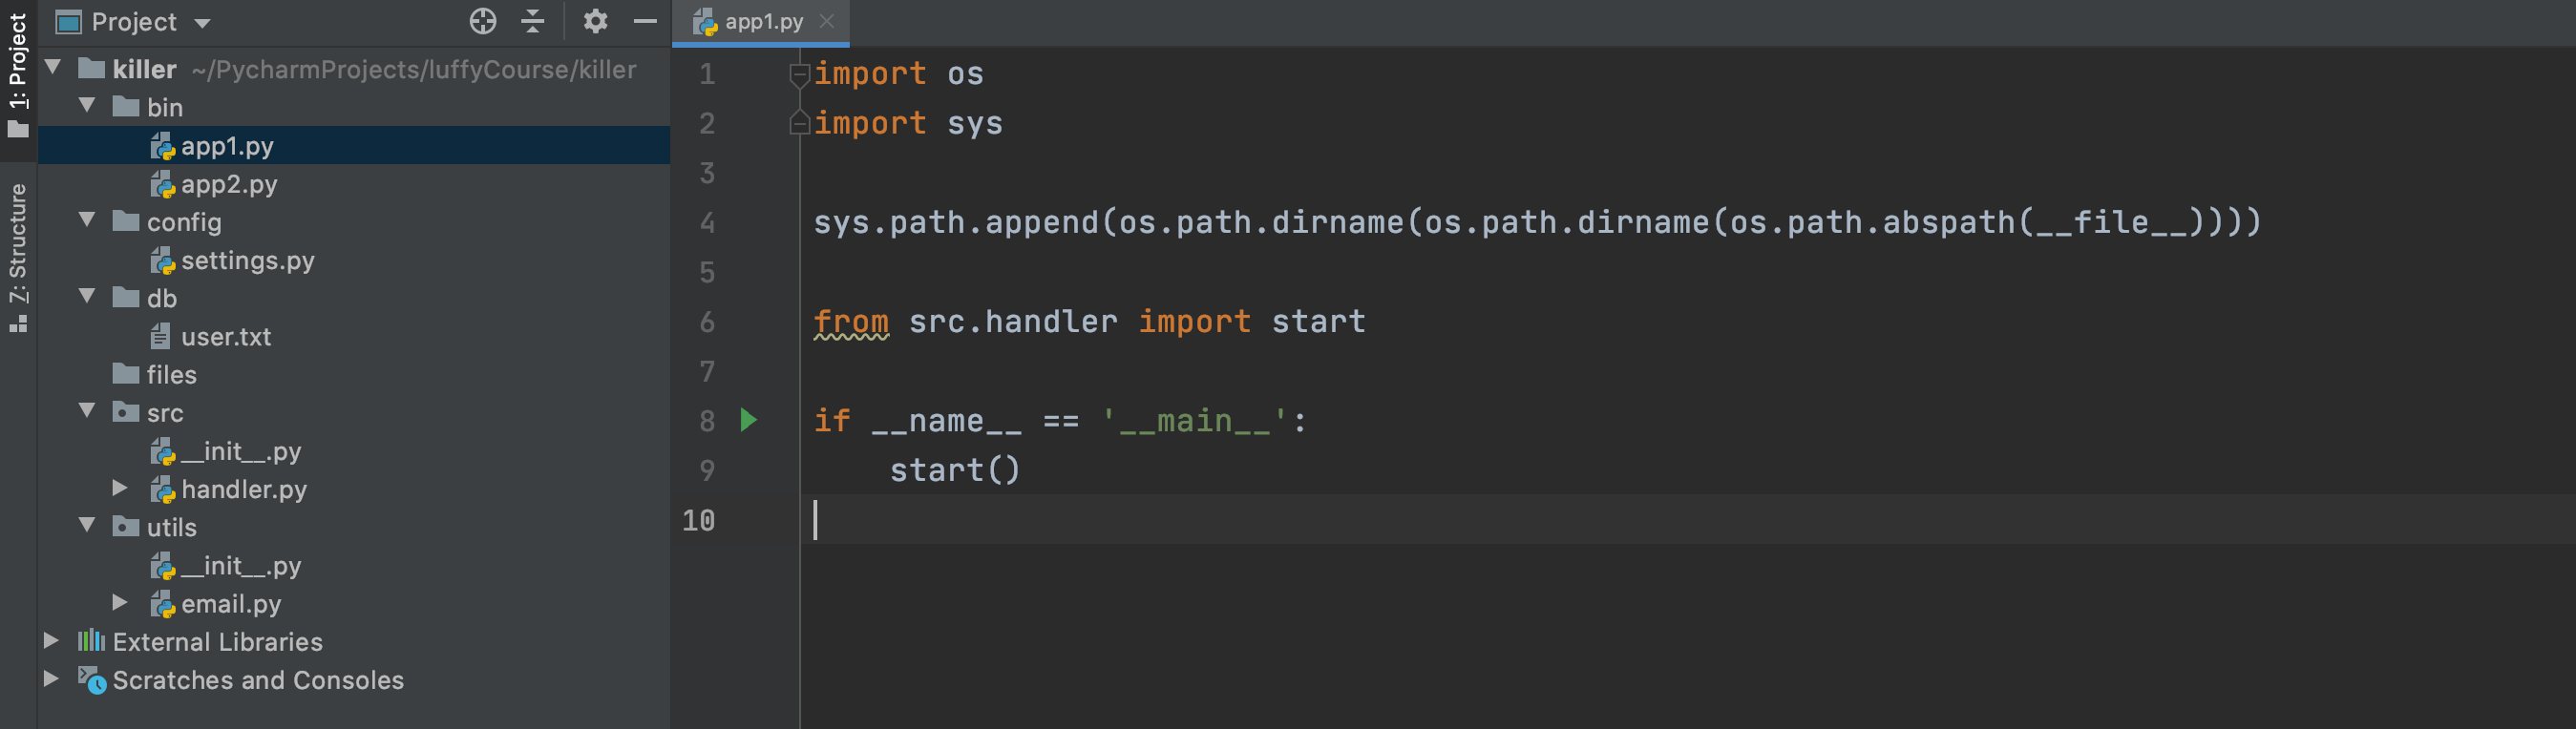Click the app2.py Python file icon
The image size is (2576, 729).
point(162,184)
